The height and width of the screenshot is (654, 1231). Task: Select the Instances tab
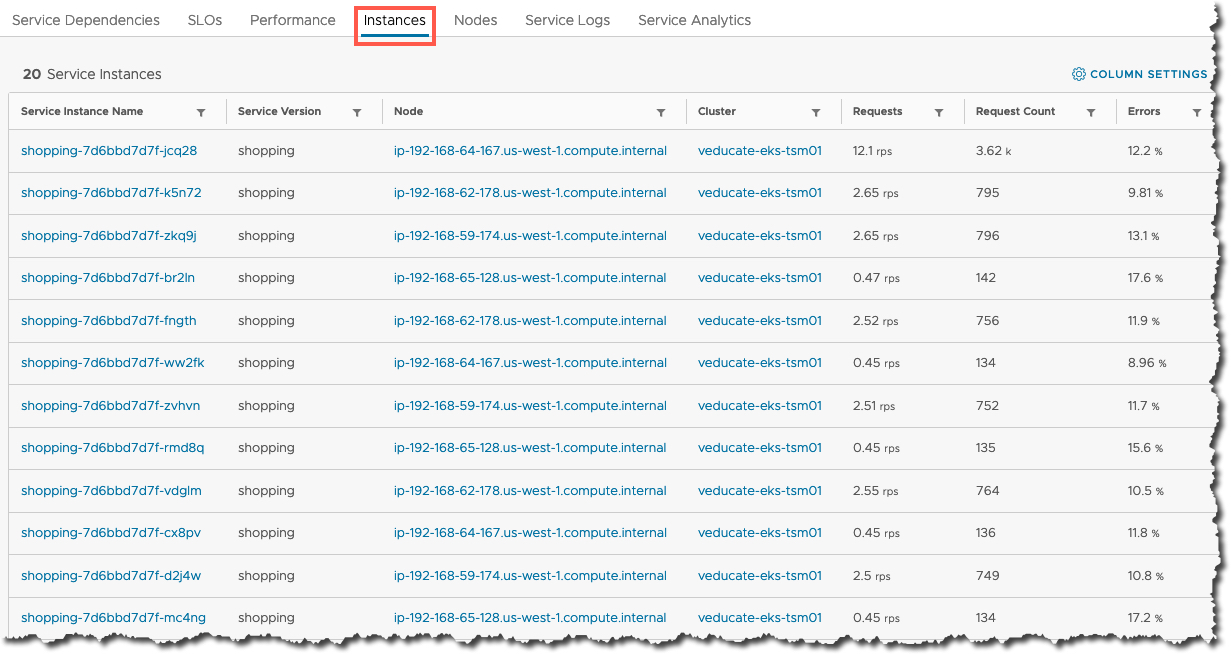click(395, 20)
